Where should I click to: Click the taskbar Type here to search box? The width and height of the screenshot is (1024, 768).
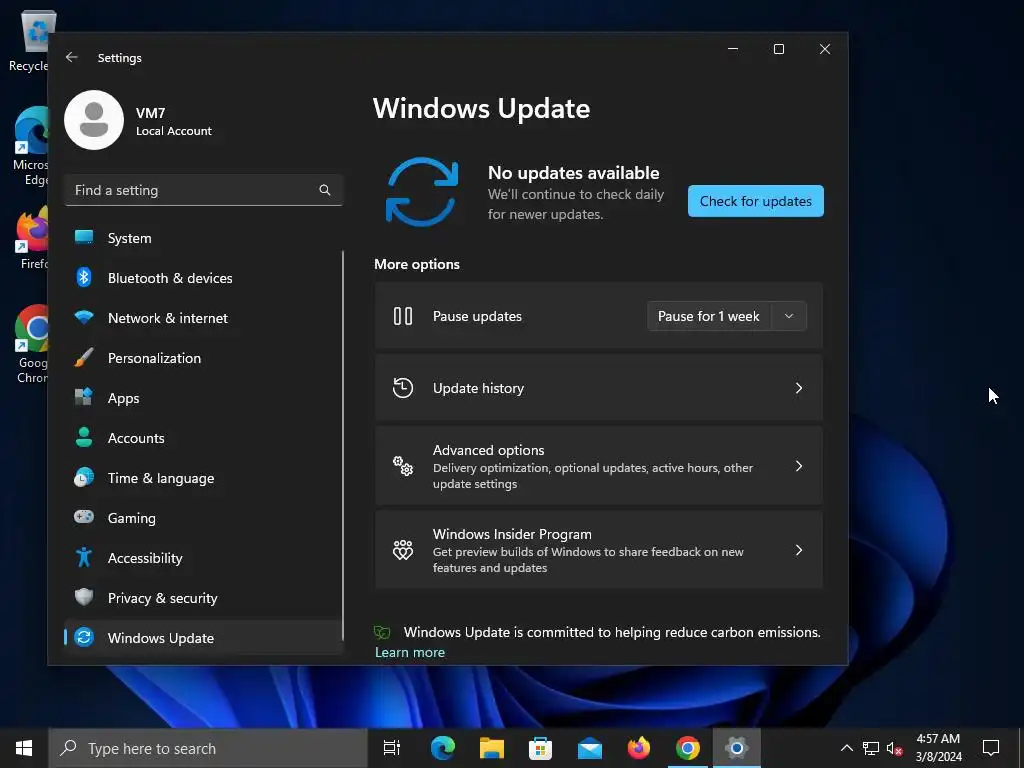(208, 748)
